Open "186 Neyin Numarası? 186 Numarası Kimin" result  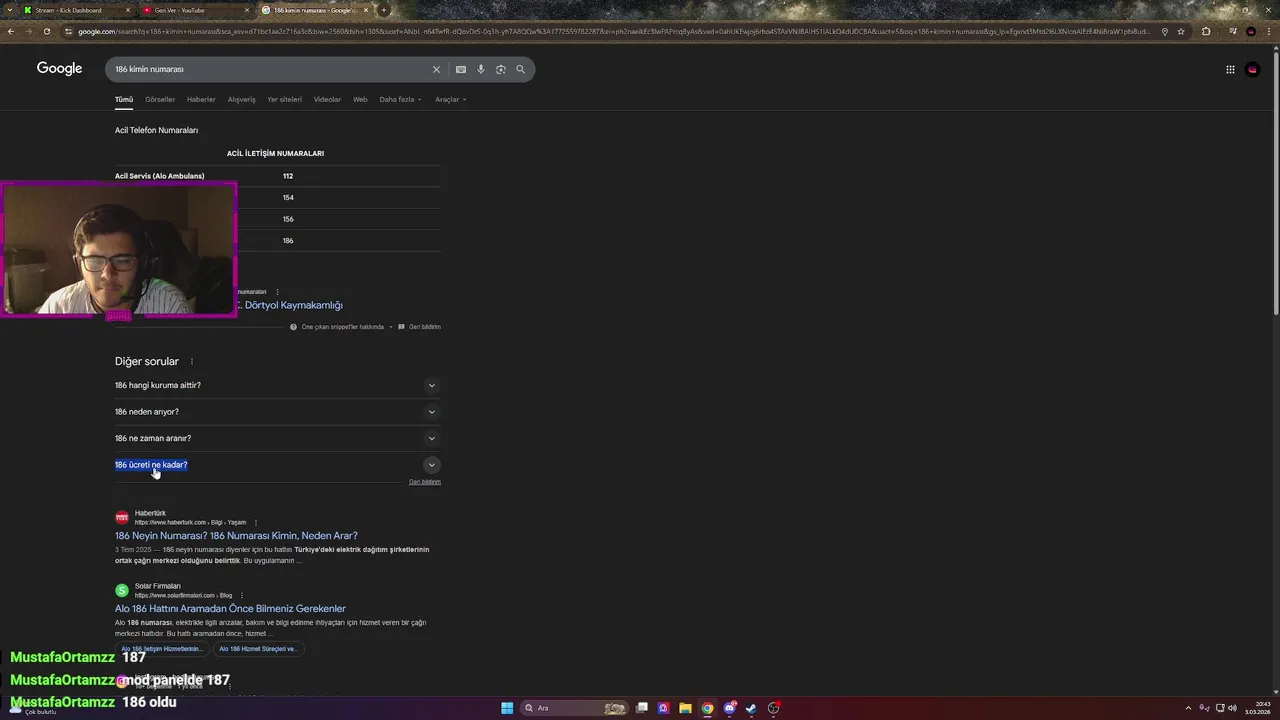click(x=236, y=536)
